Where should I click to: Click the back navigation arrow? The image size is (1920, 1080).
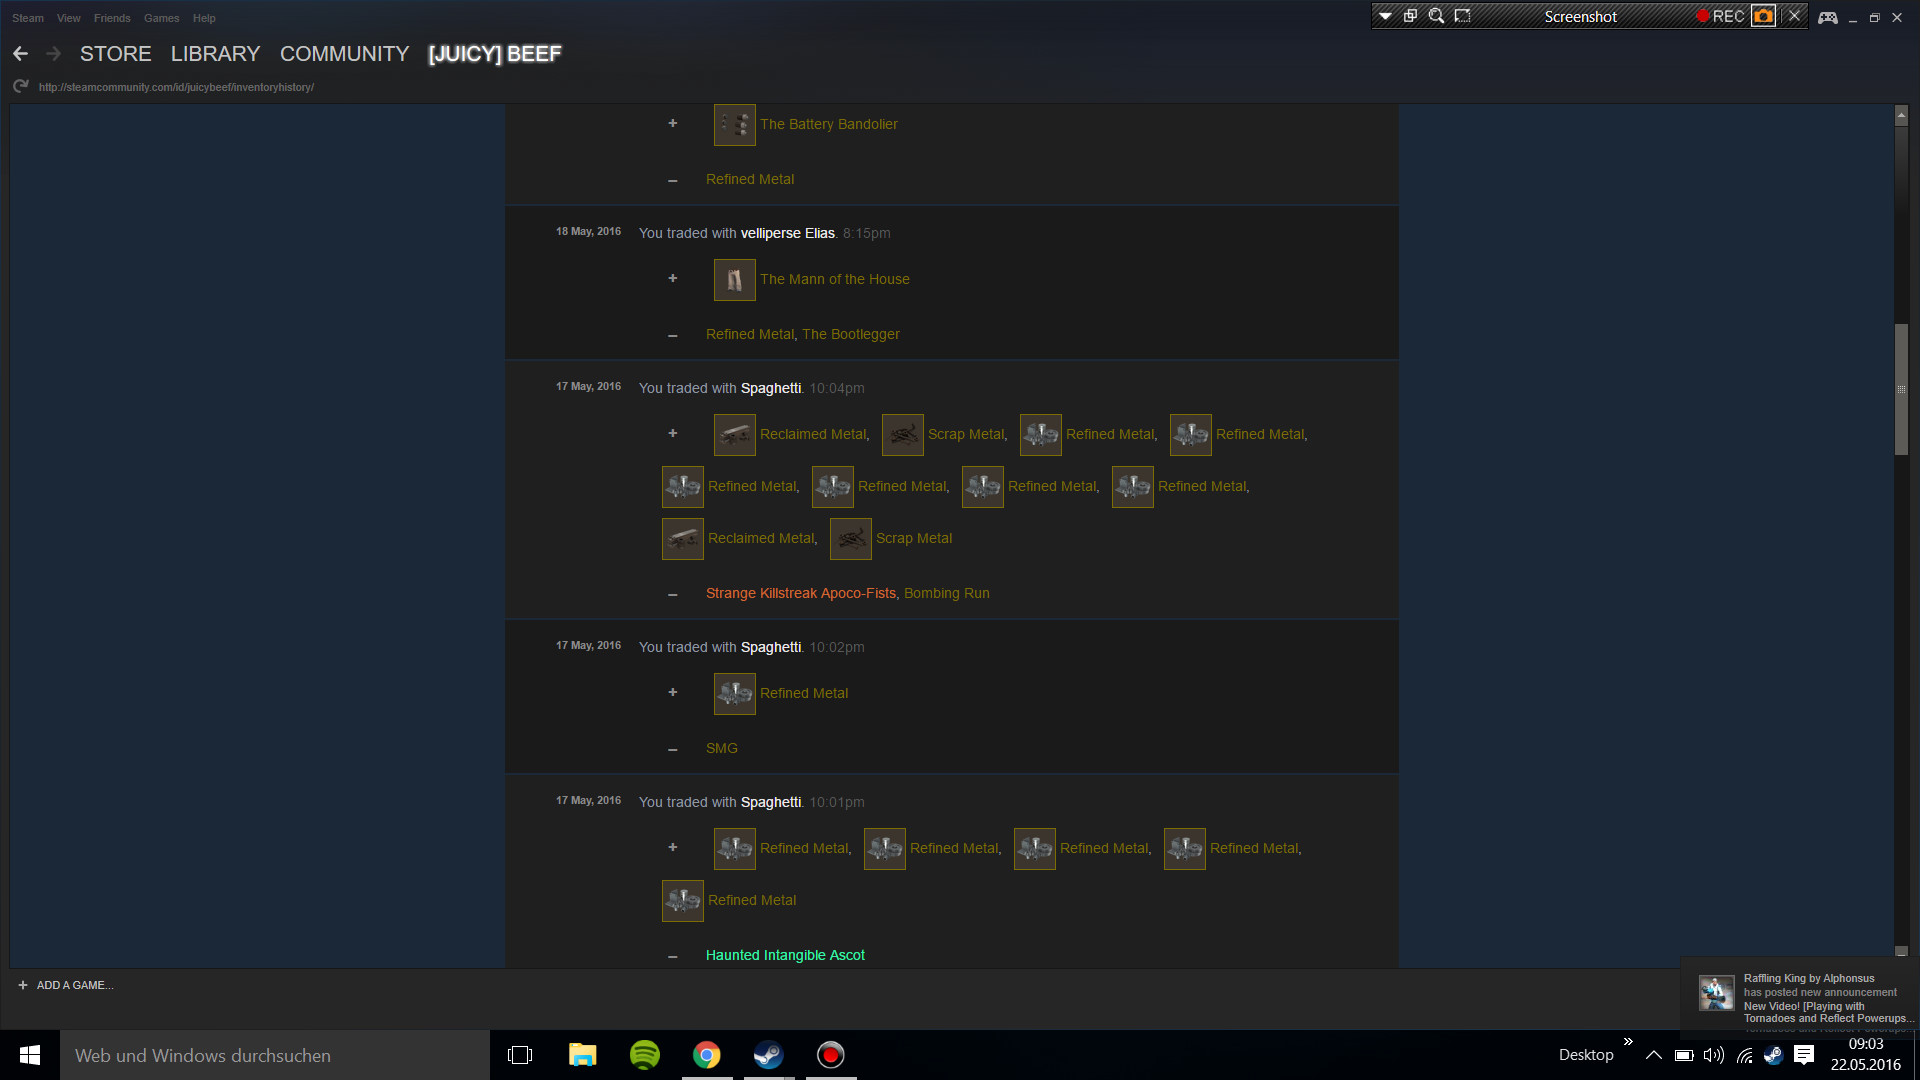click(20, 54)
